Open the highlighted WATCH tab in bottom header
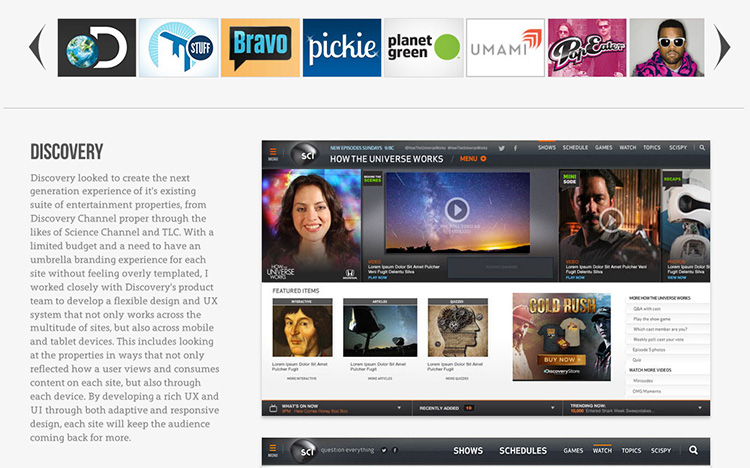 602,450
